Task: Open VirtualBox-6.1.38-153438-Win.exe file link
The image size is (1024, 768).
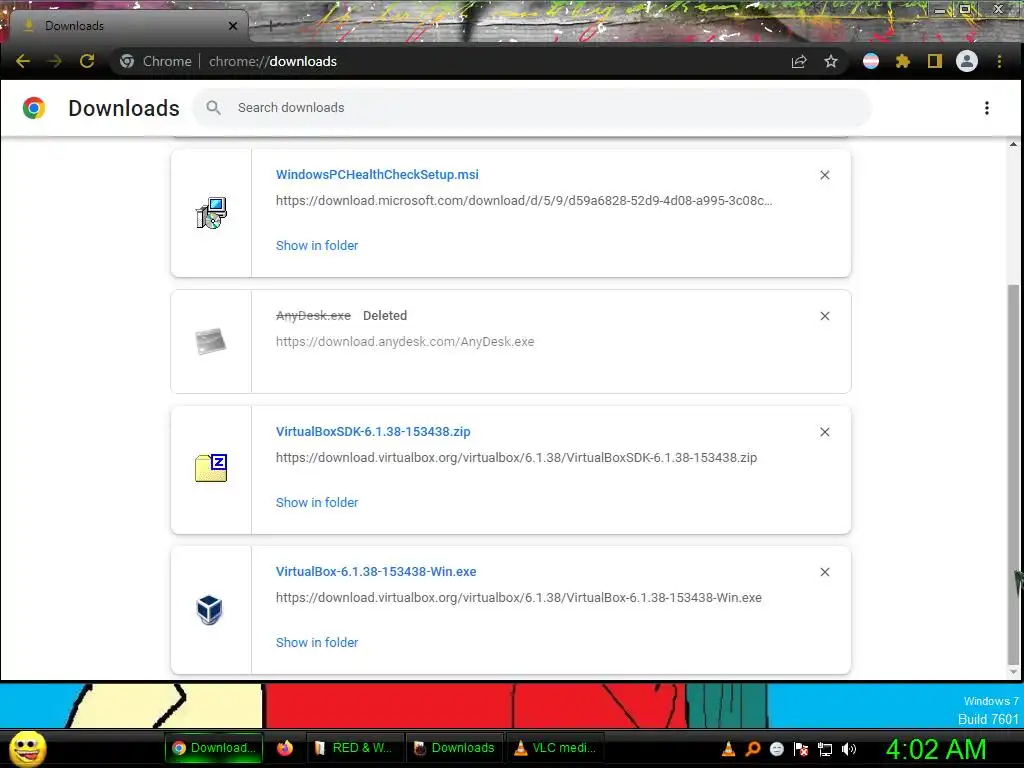Action: coord(376,571)
